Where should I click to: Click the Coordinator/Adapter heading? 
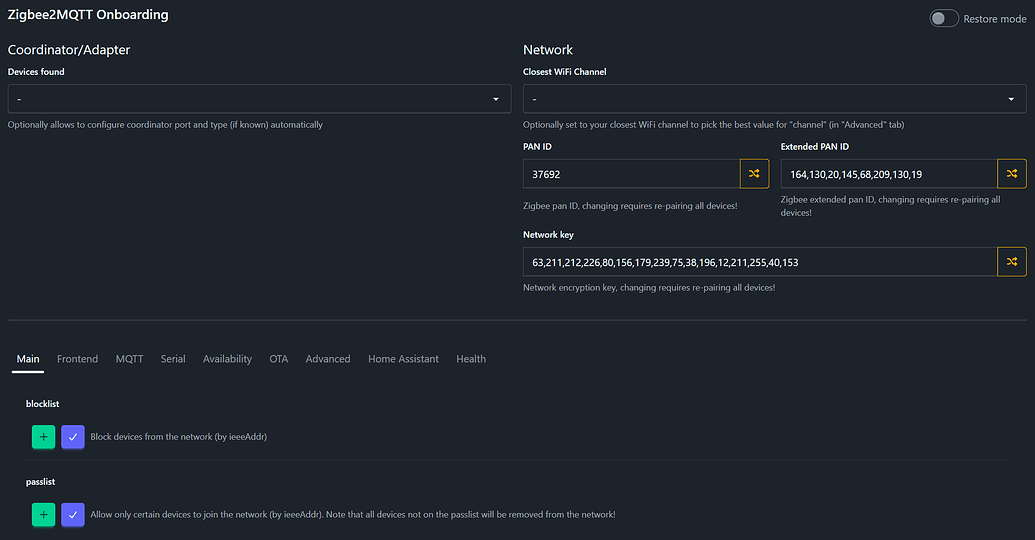click(x=69, y=50)
